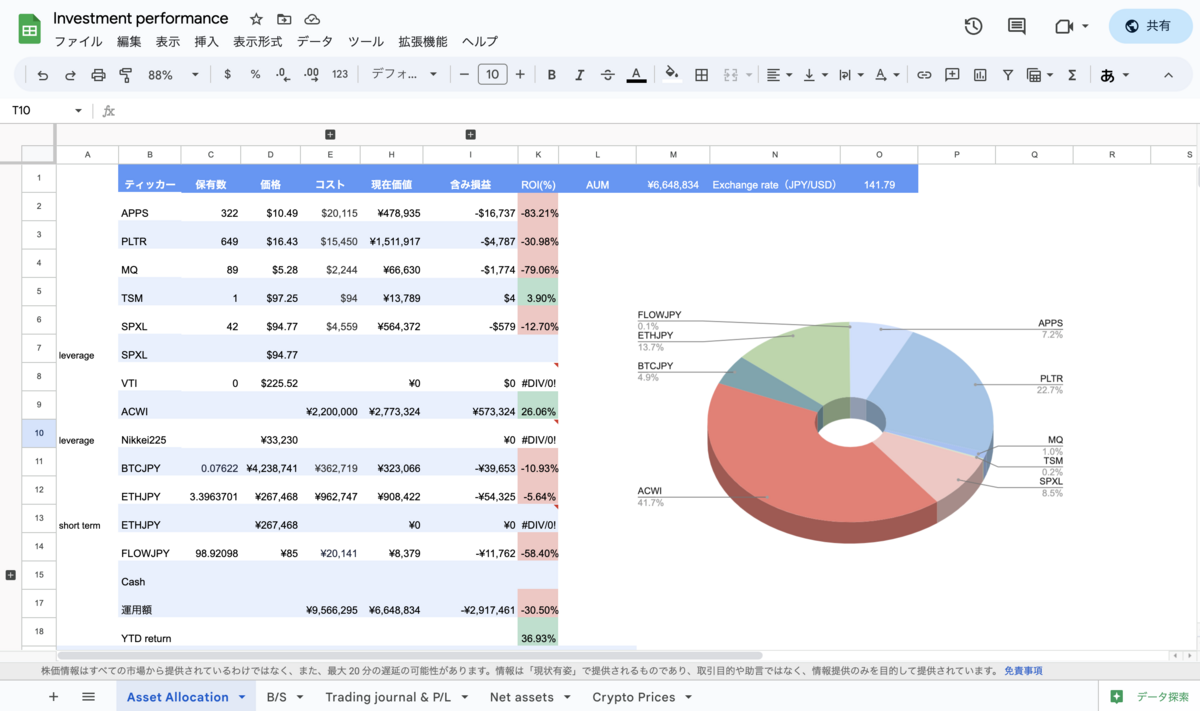Undo the last action
The width and height of the screenshot is (1200, 711).
(x=41, y=74)
